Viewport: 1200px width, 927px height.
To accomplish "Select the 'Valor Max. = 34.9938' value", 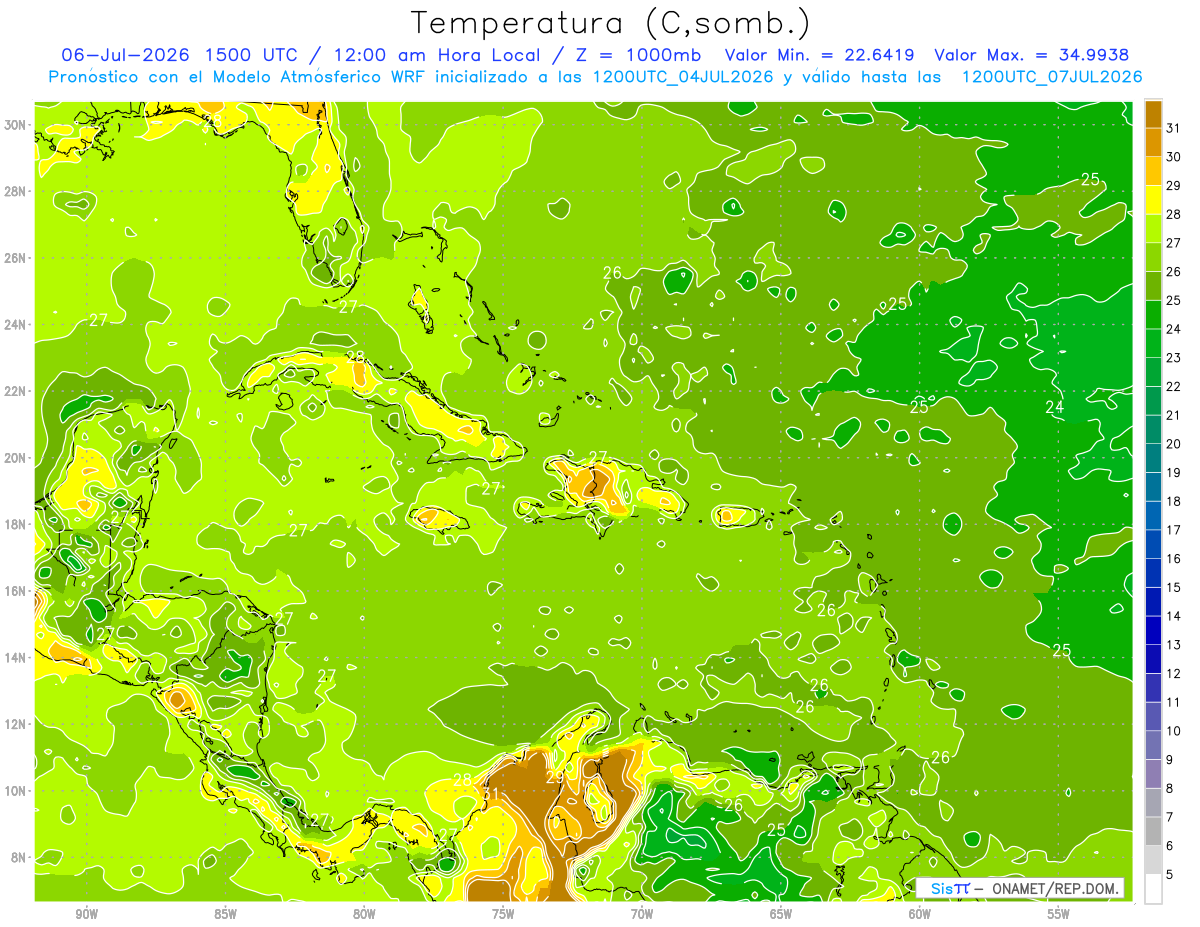I will (1033, 54).
